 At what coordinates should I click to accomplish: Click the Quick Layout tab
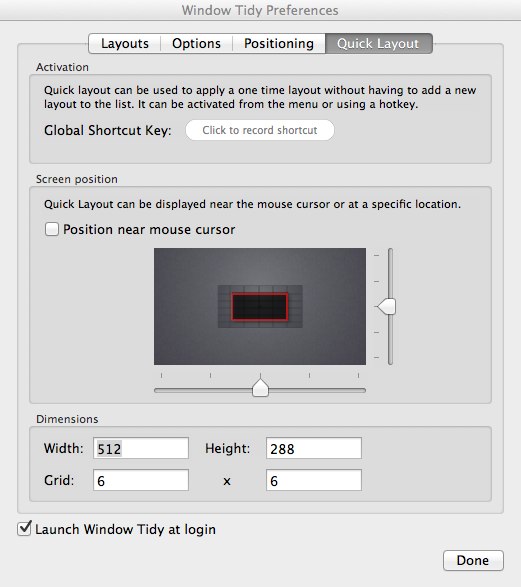[x=379, y=43]
